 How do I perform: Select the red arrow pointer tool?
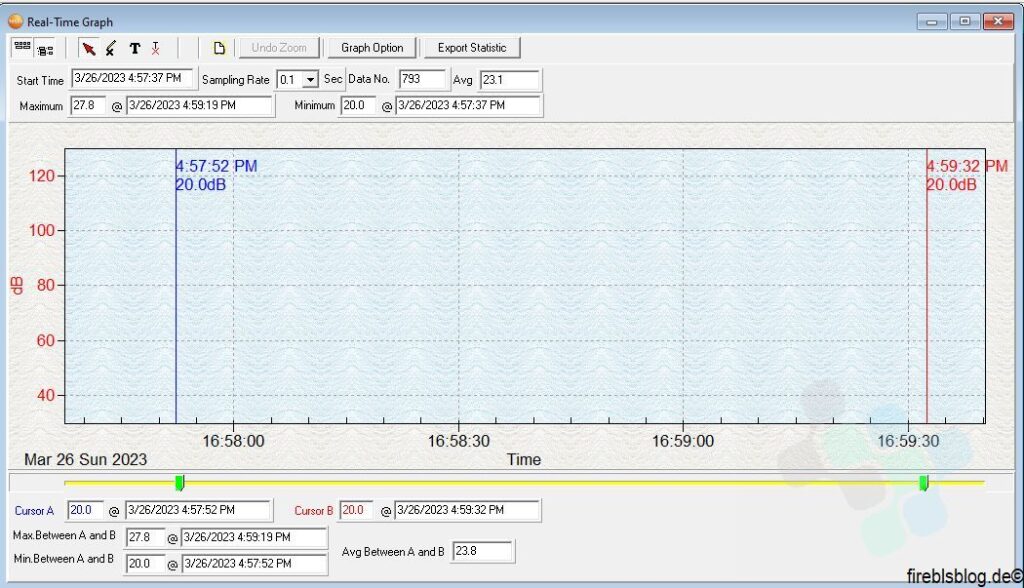(x=89, y=48)
